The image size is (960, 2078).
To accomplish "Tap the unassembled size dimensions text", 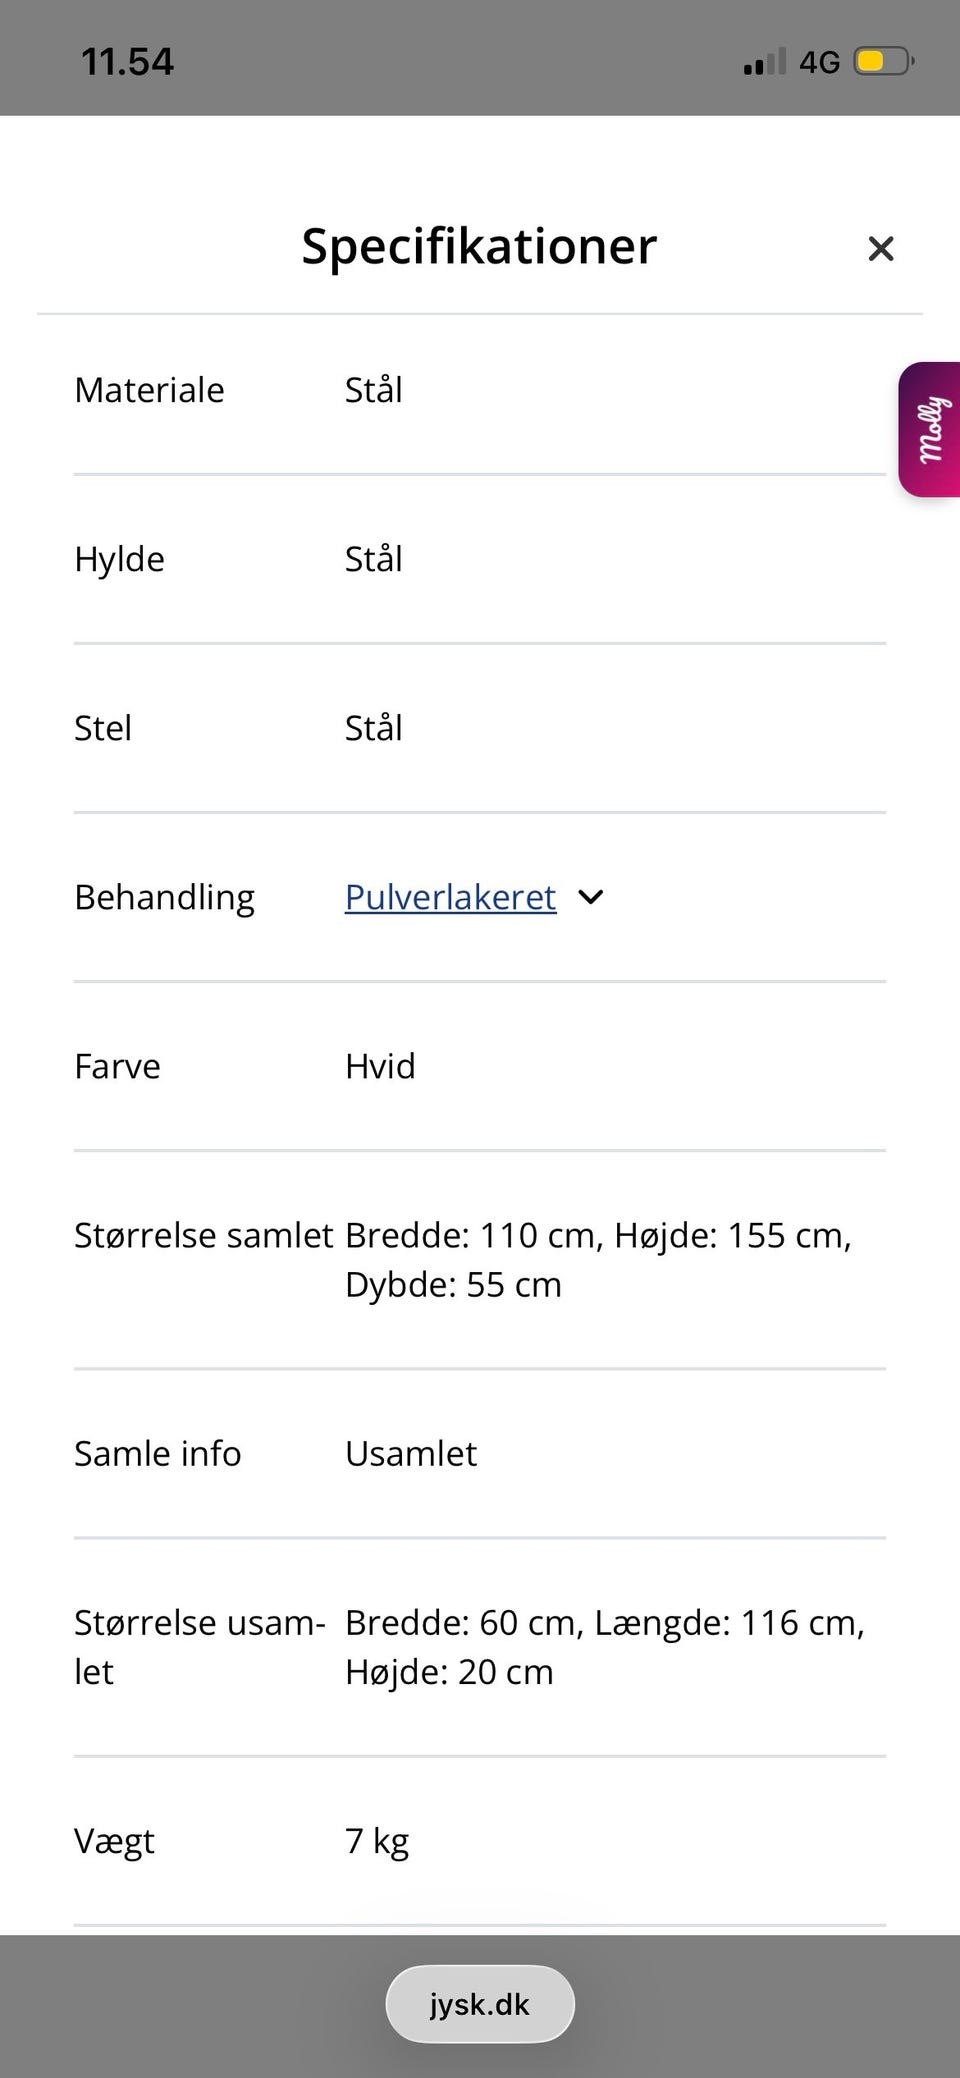I will coord(604,1646).
